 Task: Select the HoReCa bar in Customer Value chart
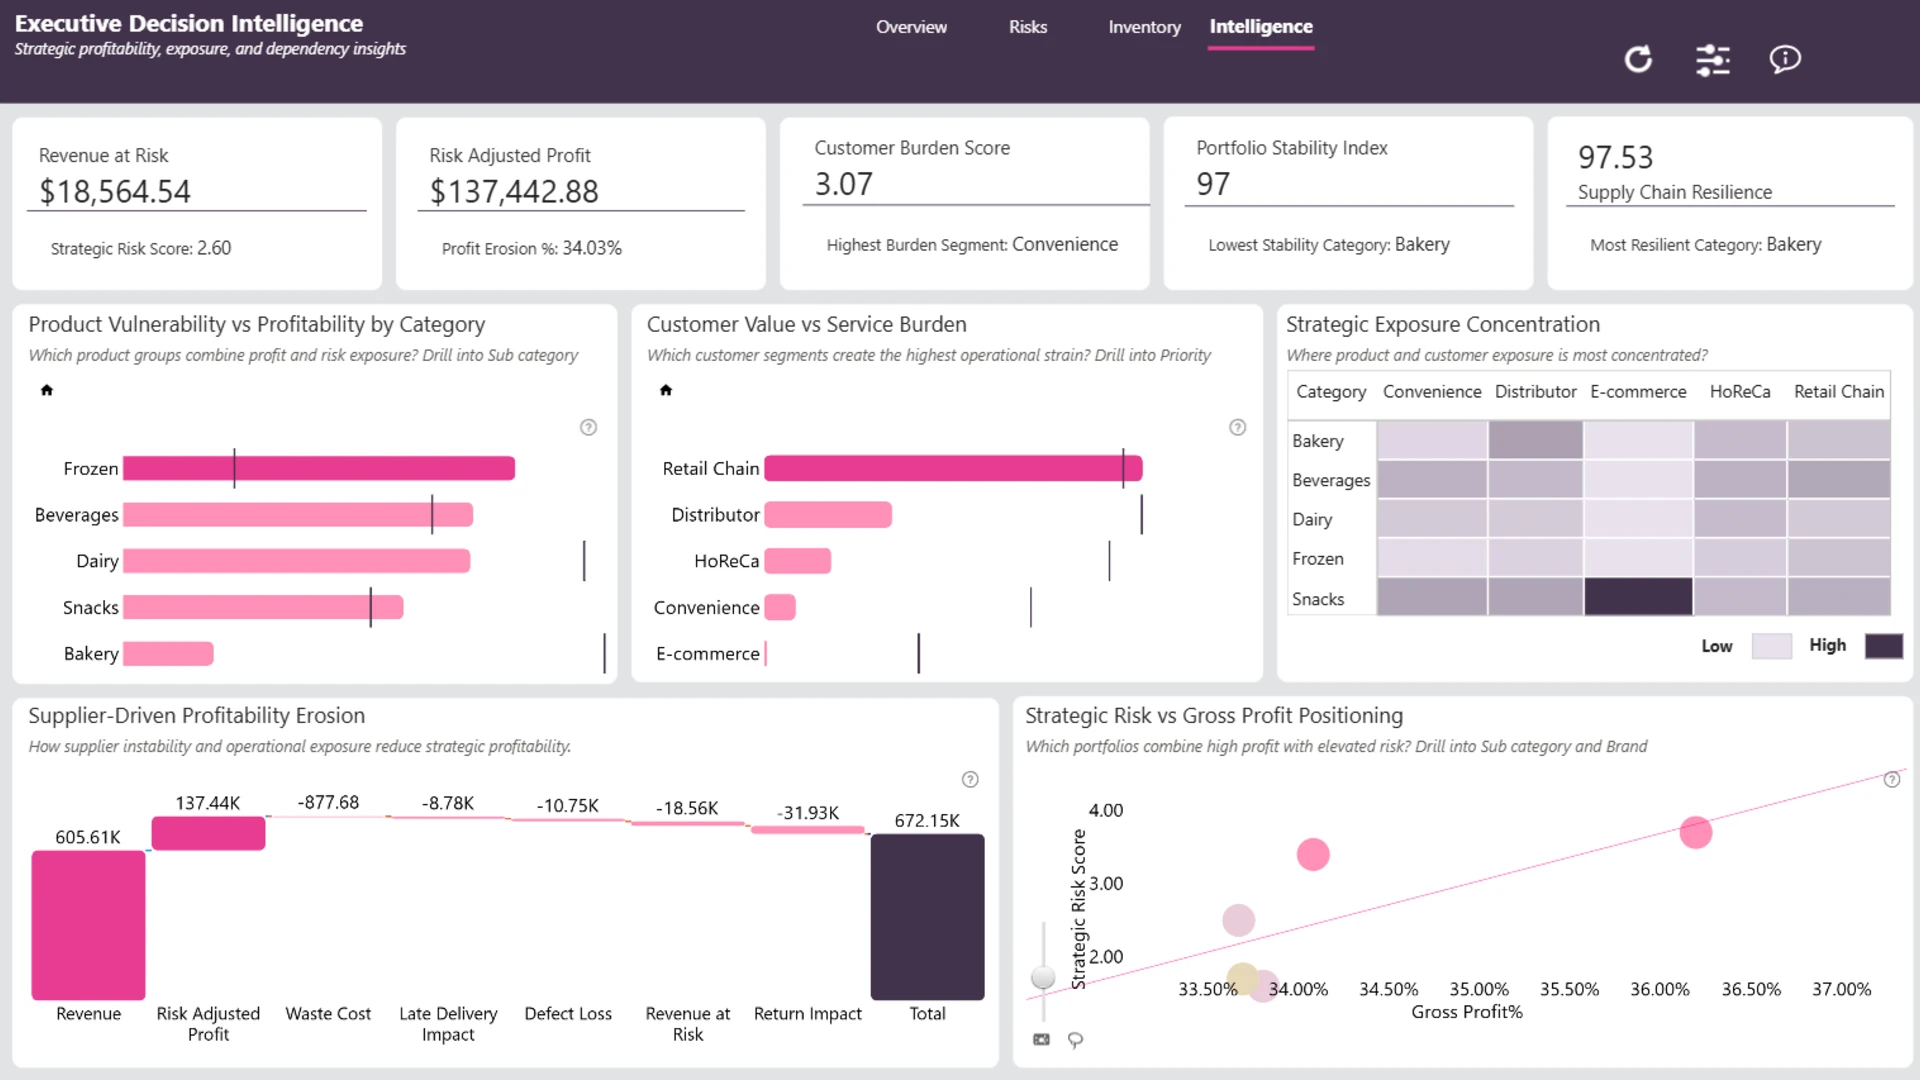797,561
